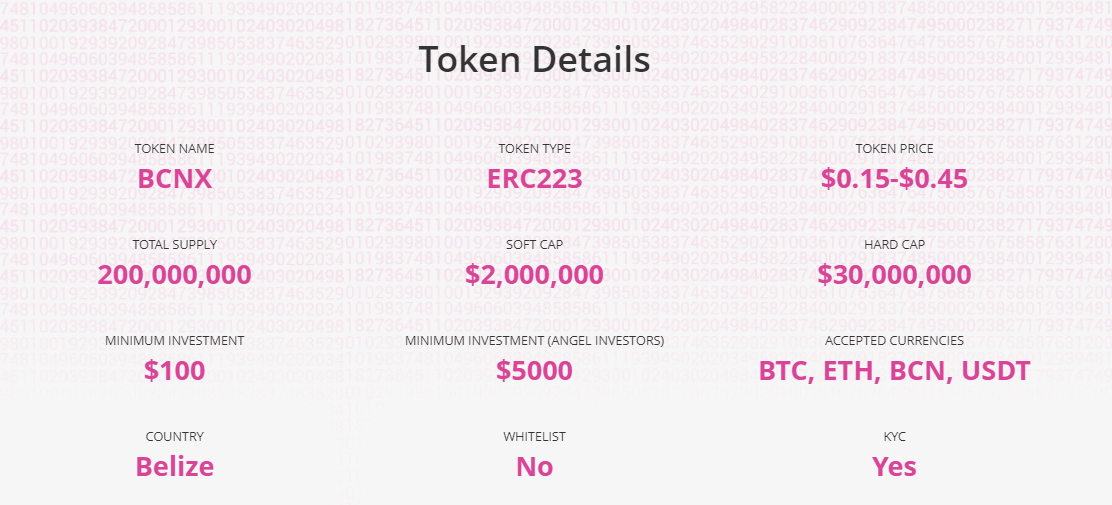This screenshot has width=1112, height=505.
Task: Click the SOFT CAP label
Action: pyautogui.click(x=534, y=245)
